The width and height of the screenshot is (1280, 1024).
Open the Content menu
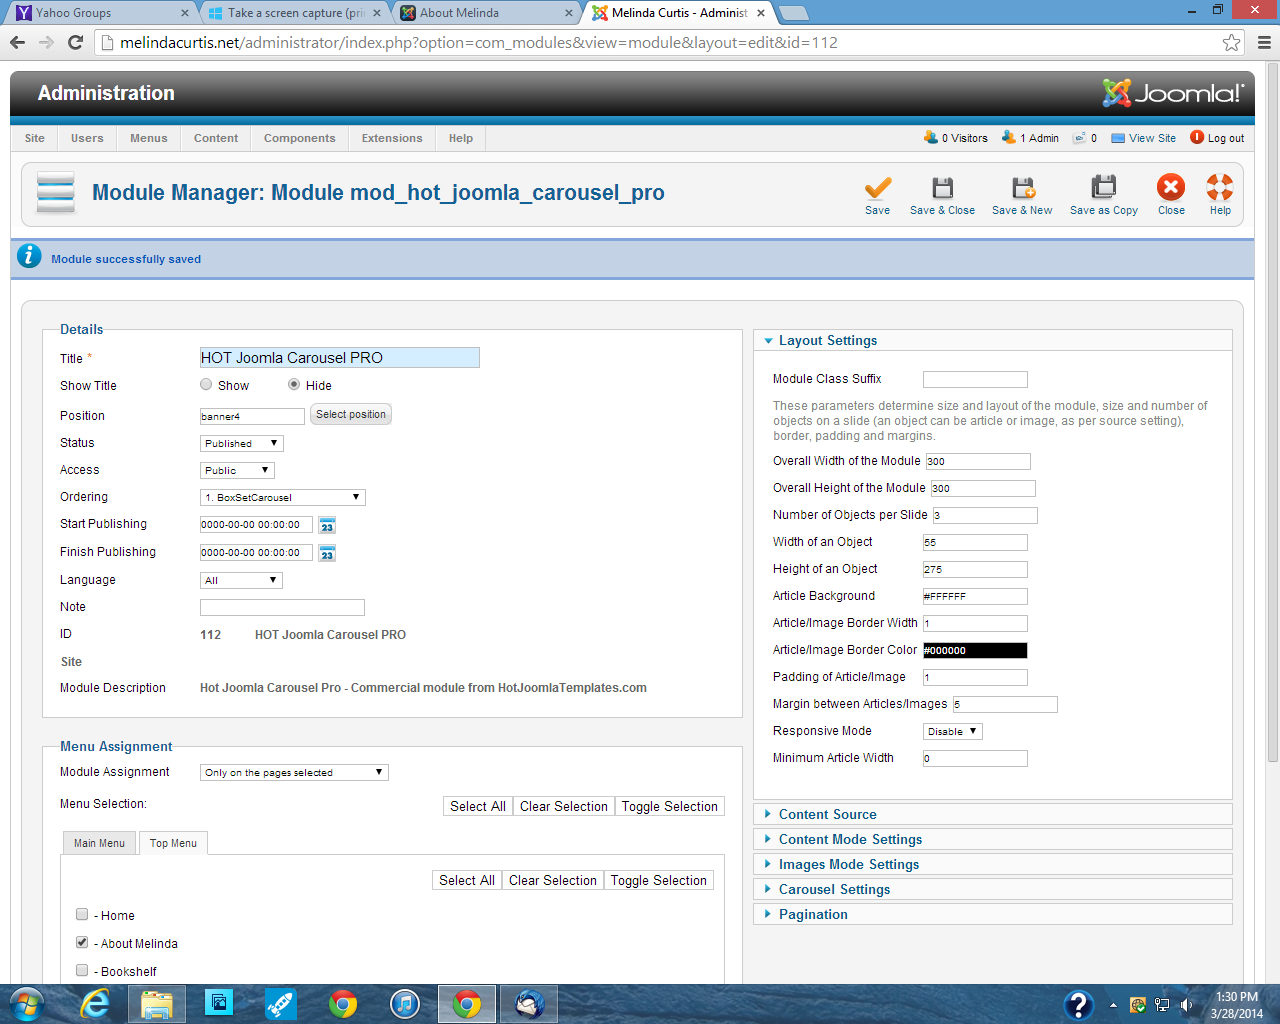(216, 138)
